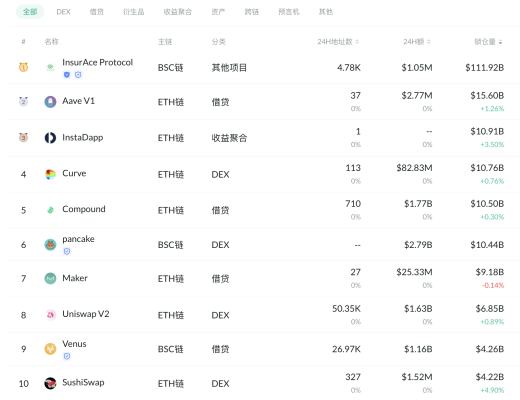Open the Venus project link
Screen dimensions: 520x400
(x=74, y=344)
